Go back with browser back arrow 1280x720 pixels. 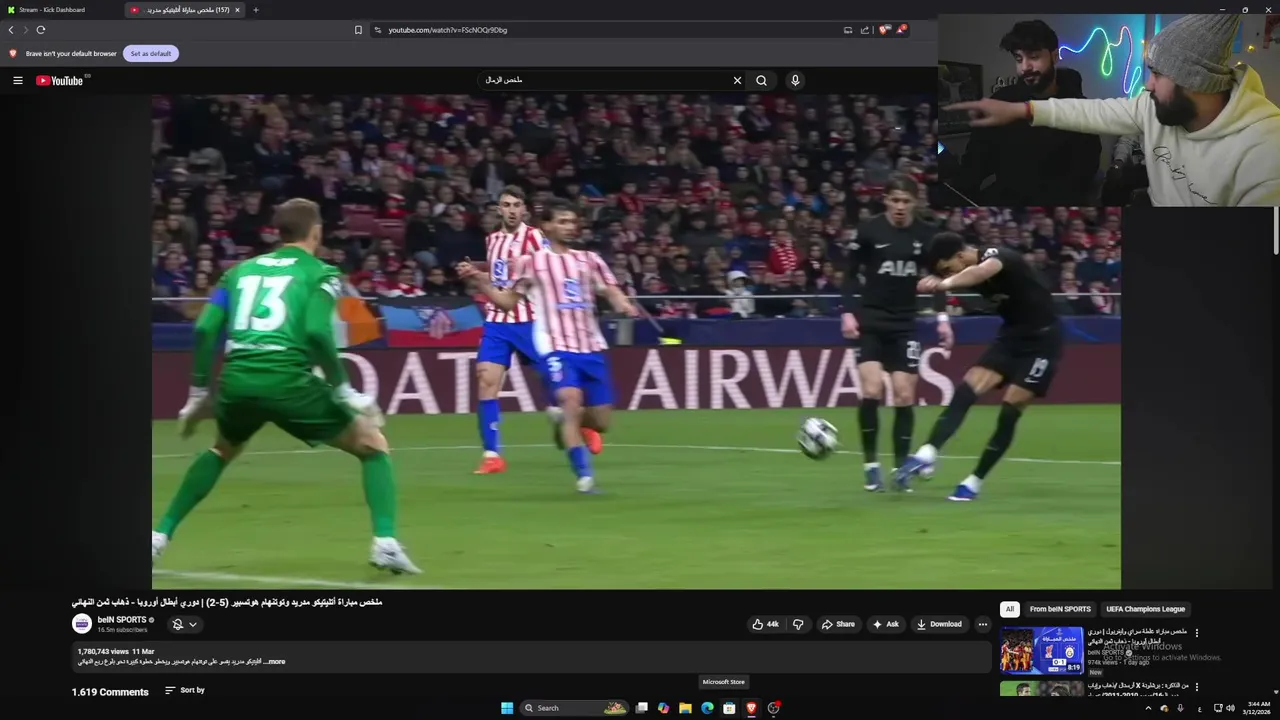point(11,30)
